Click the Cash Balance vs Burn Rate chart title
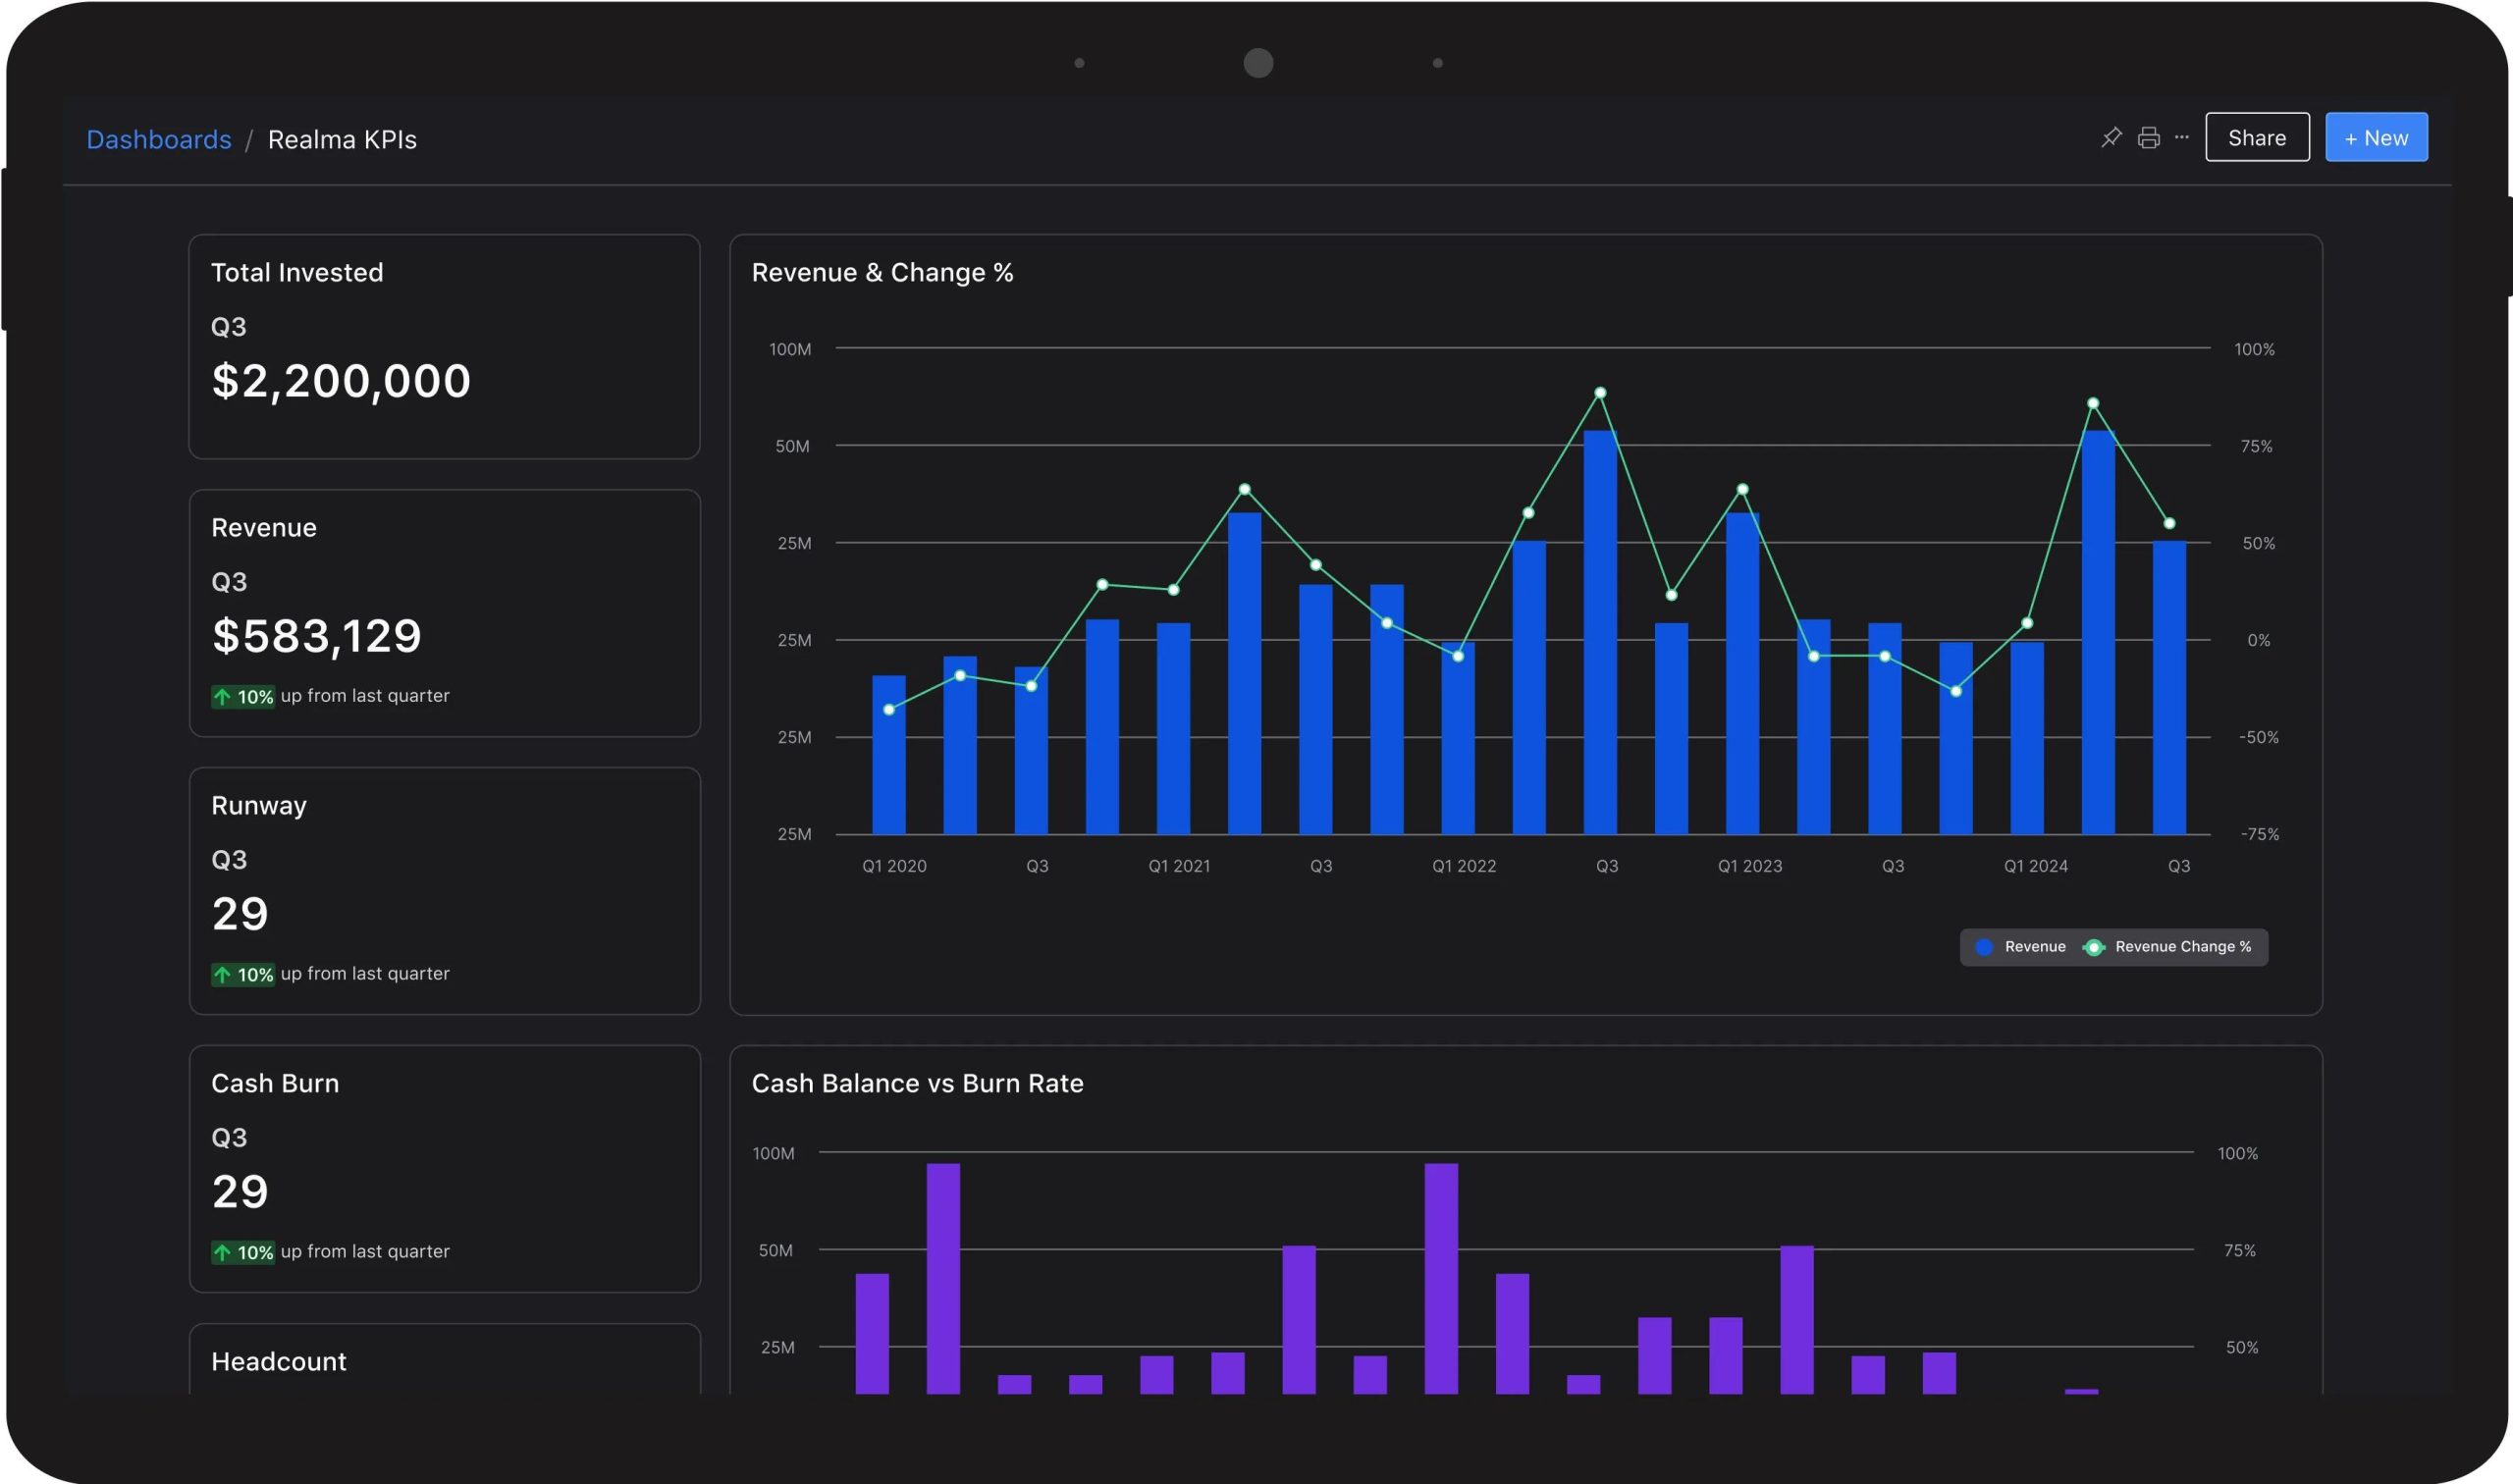The width and height of the screenshot is (2513, 1484). [917, 1083]
